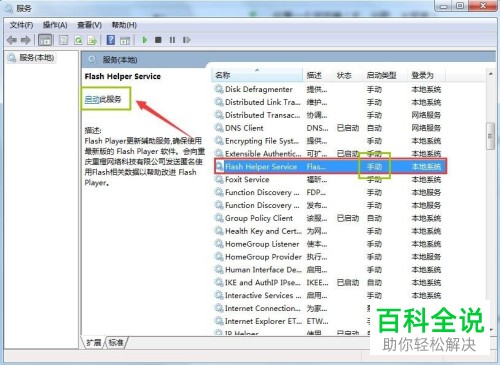Click the gear icon beside HomeGroup Provider
The image size is (500, 365).
pos(219,257)
